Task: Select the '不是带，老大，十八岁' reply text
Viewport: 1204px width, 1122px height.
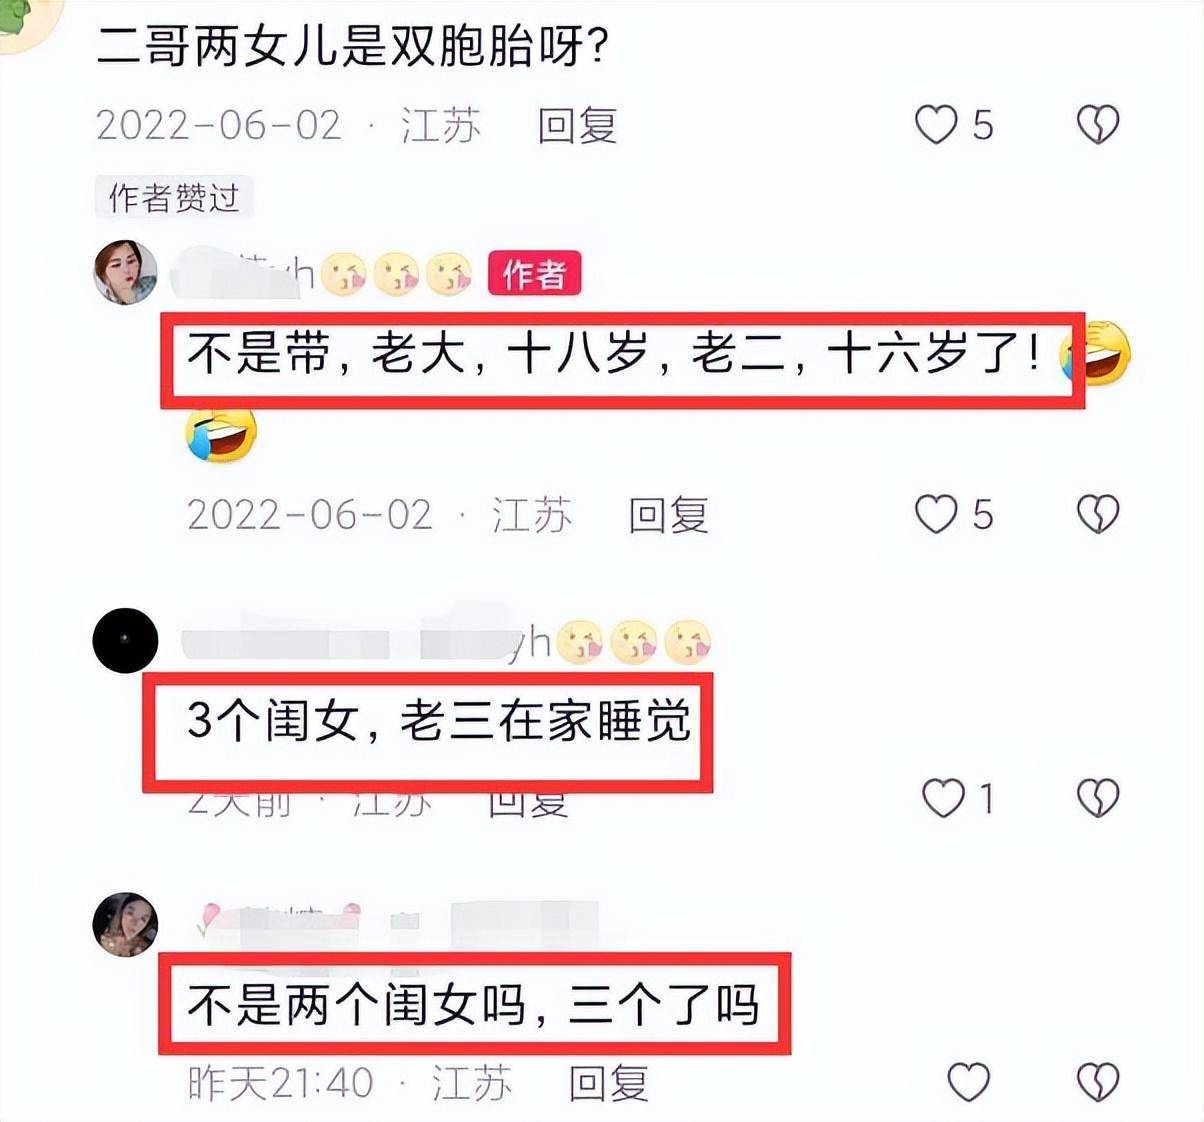Action: [x=612, y=355]
